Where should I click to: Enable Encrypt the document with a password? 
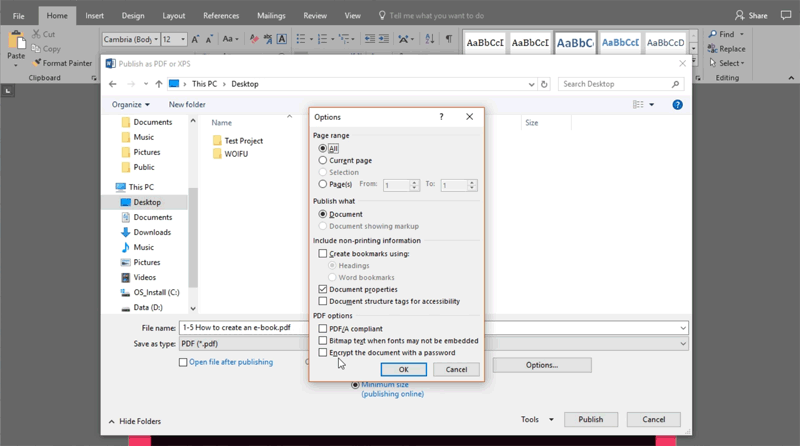click(x=322, y=353)
